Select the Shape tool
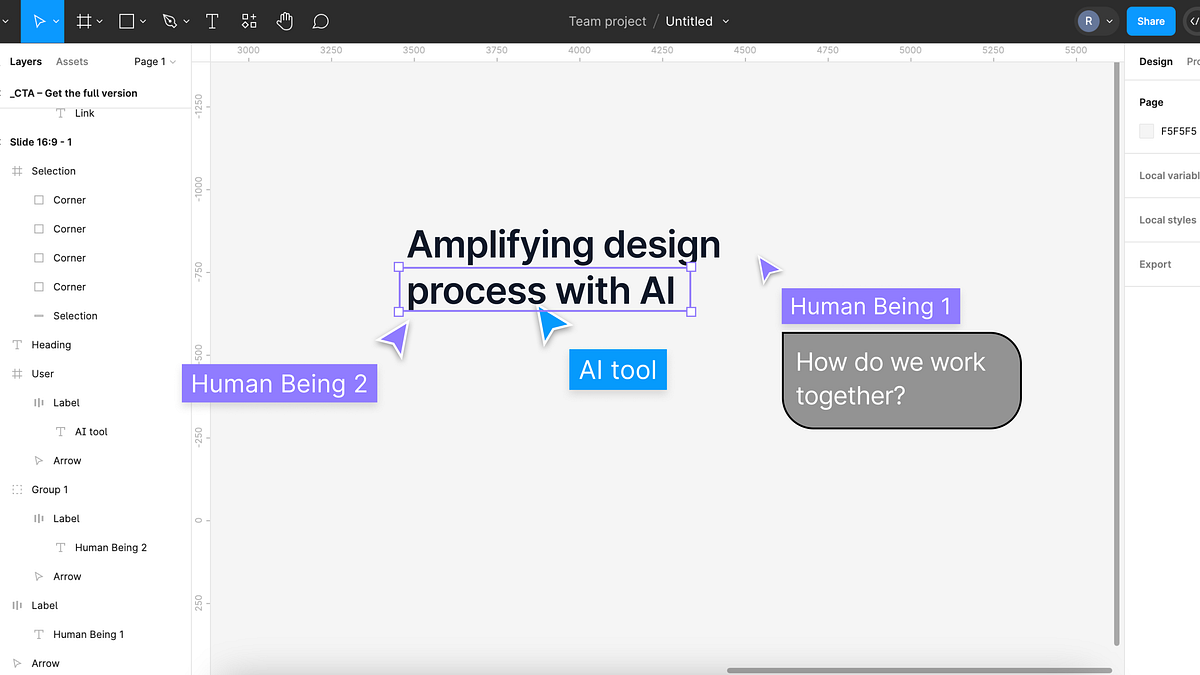 (x=126, y=20)
